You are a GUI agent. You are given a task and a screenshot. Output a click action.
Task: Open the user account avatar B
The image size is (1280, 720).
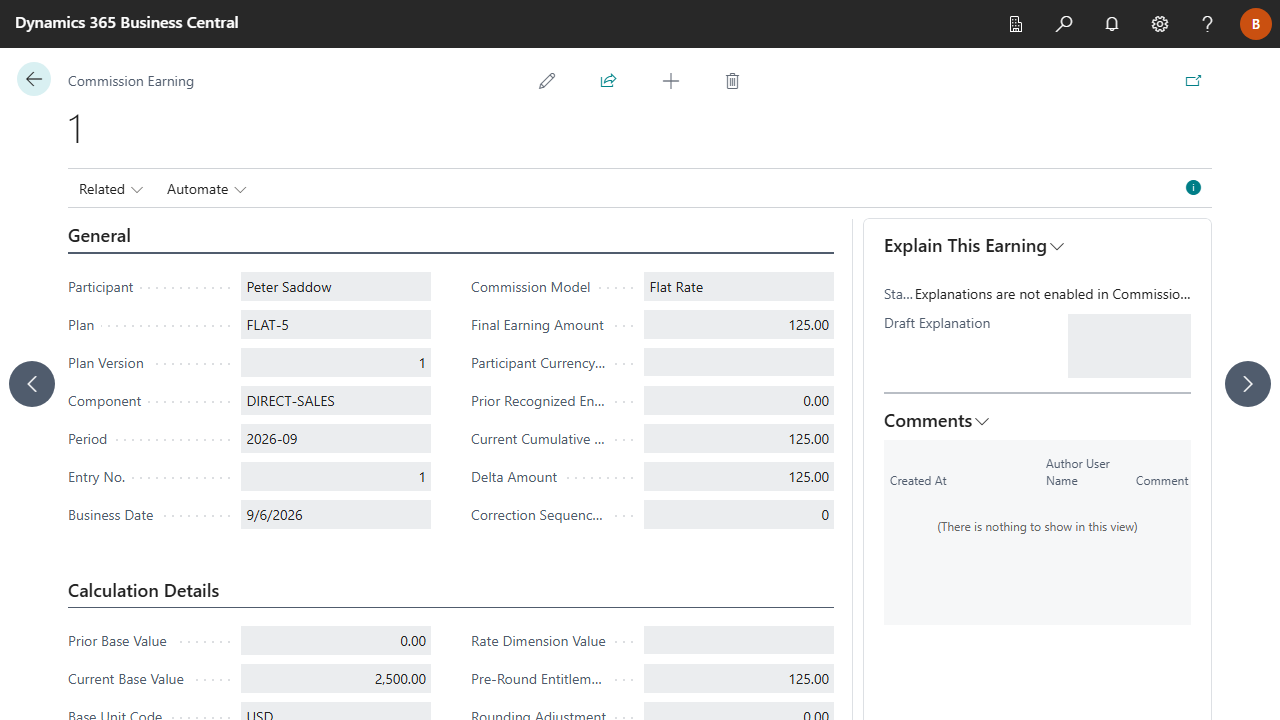coord(1256,24)
